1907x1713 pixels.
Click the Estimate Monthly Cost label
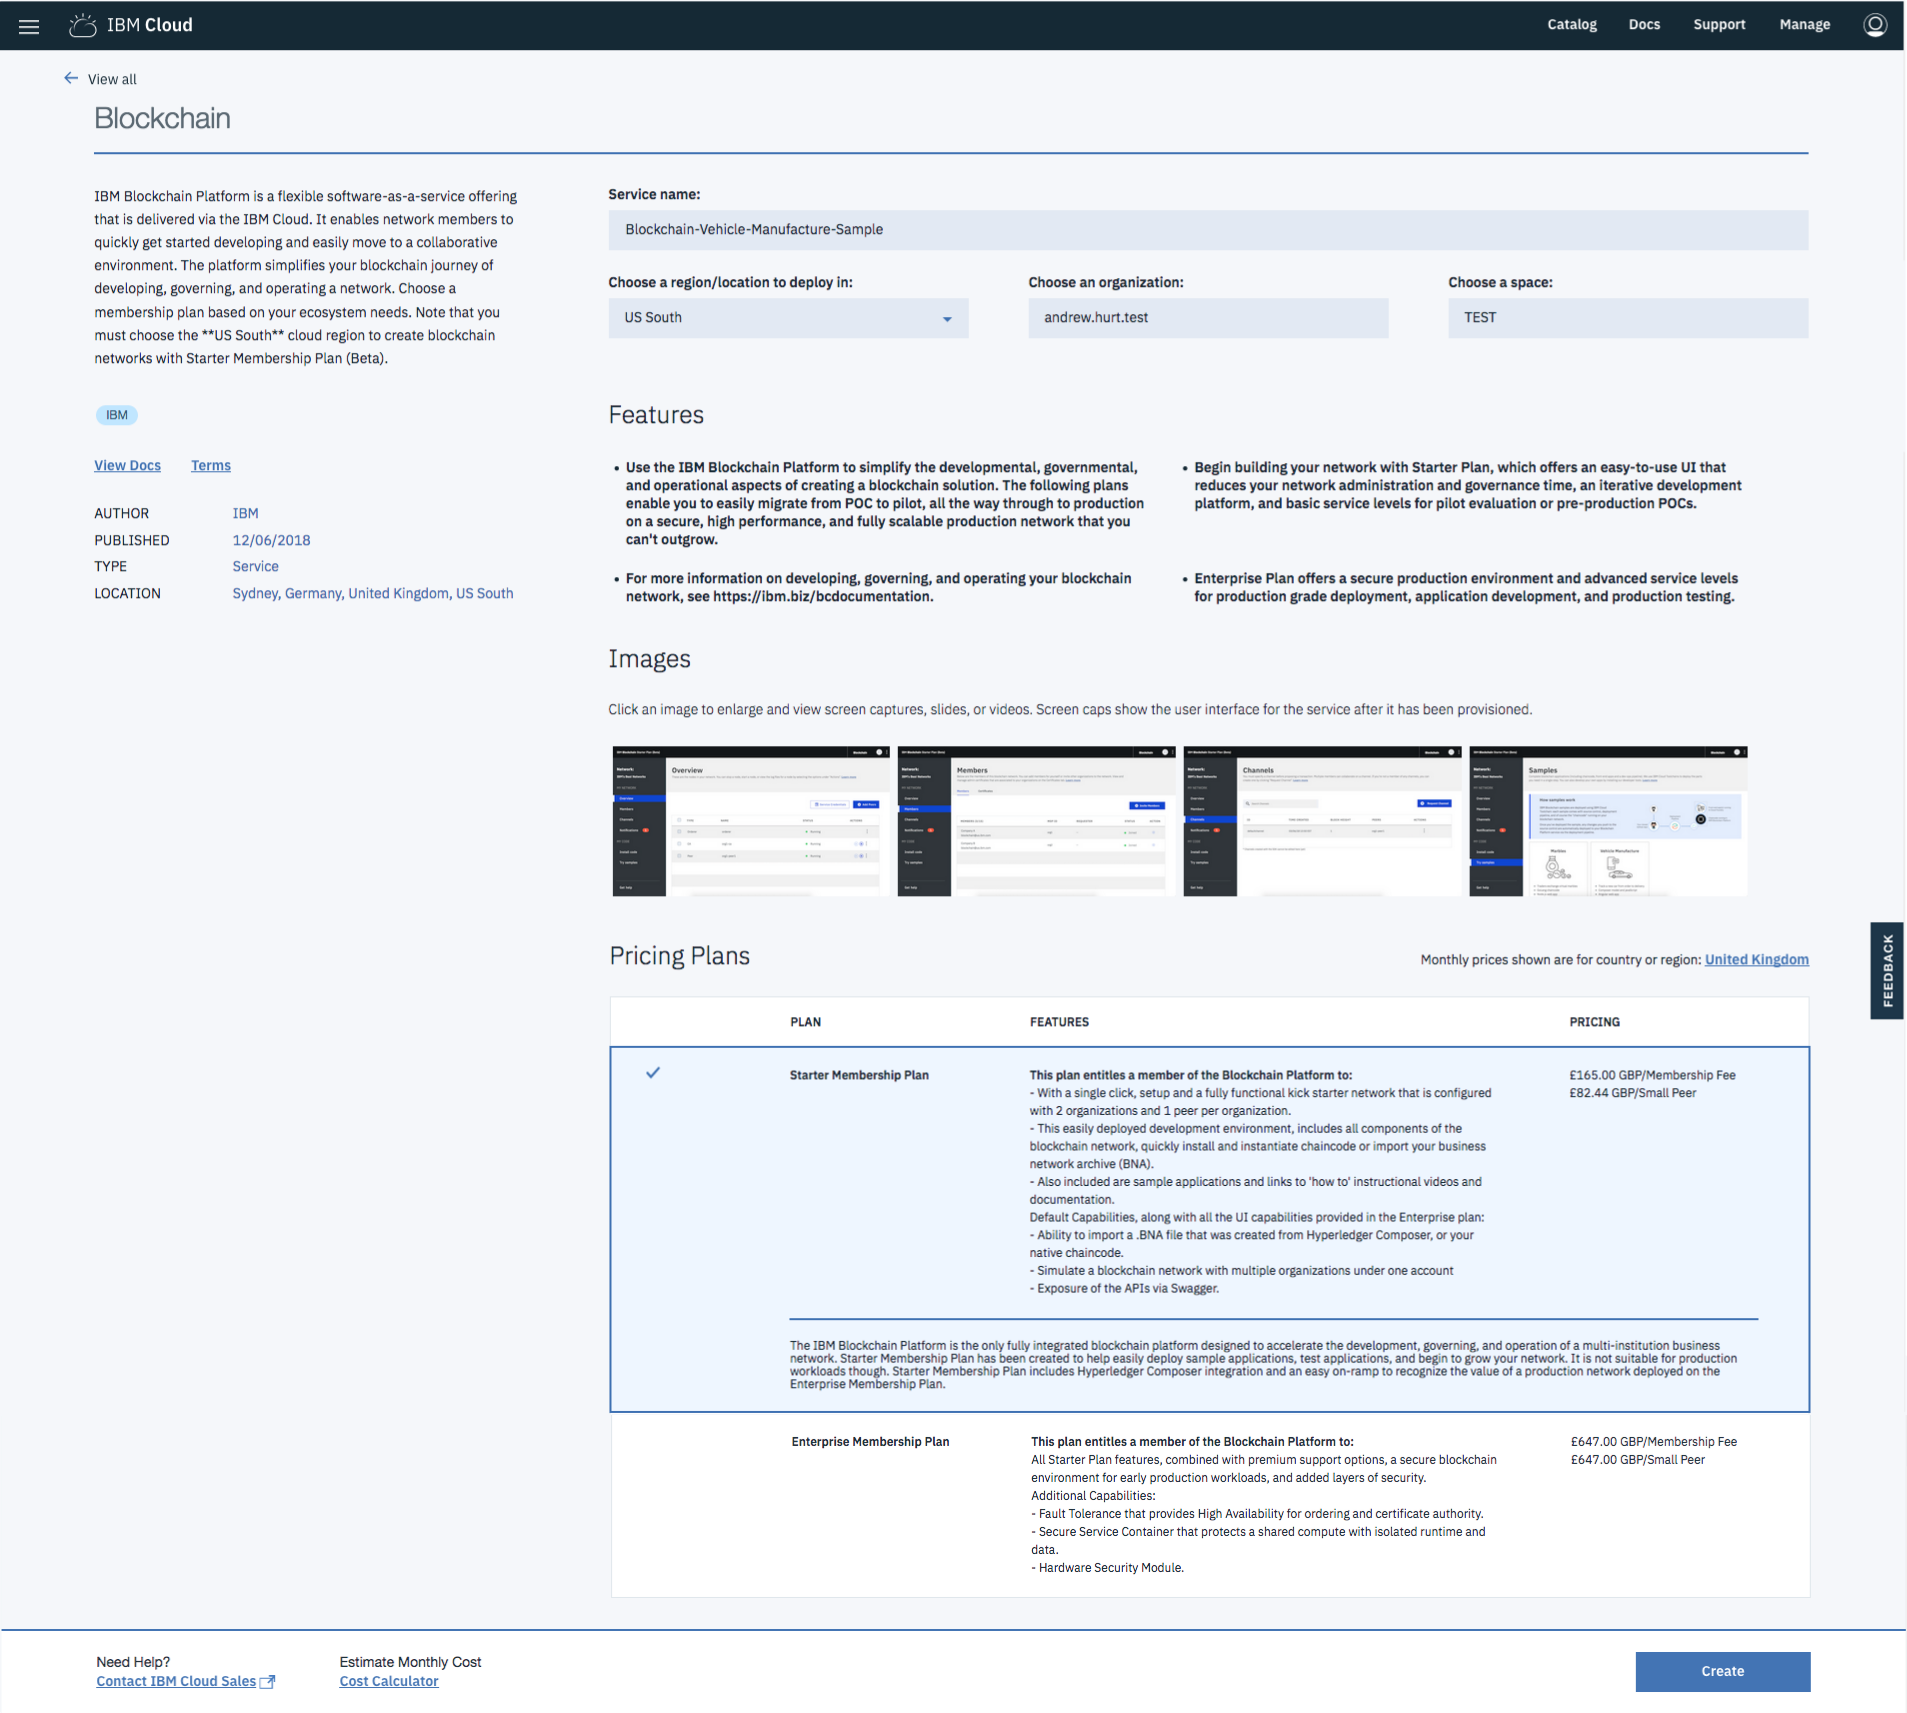coord(410,1662)
